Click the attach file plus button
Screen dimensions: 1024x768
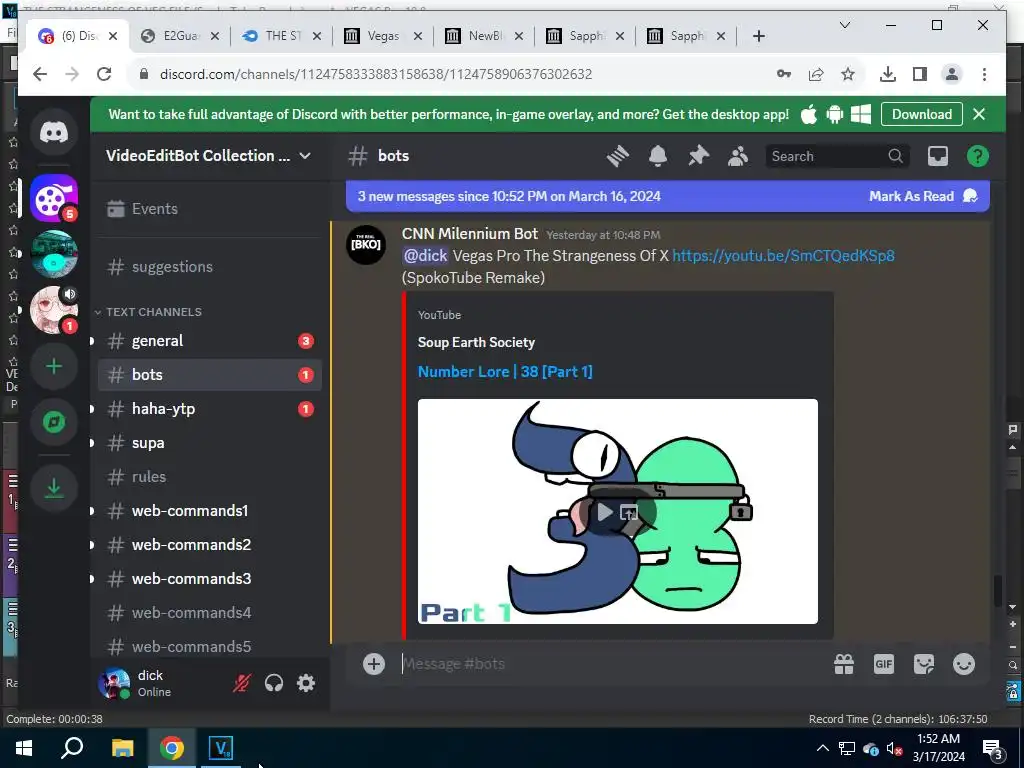(x=374, y=664)
